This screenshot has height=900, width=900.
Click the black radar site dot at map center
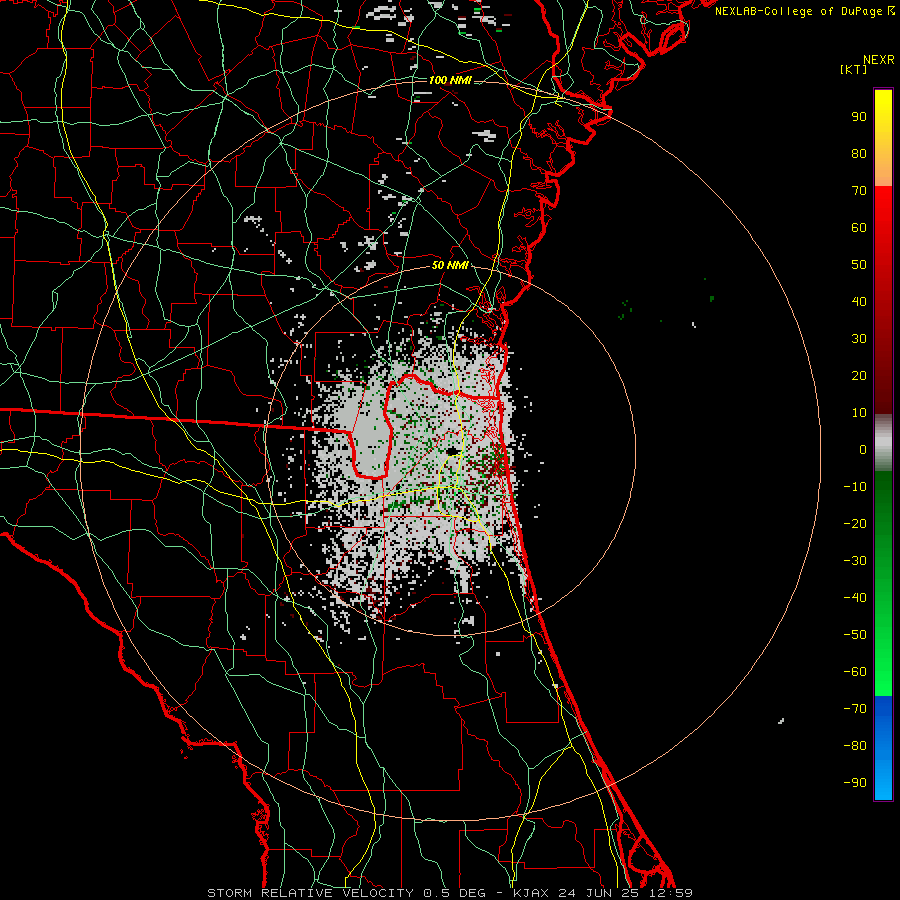point(453,452)
